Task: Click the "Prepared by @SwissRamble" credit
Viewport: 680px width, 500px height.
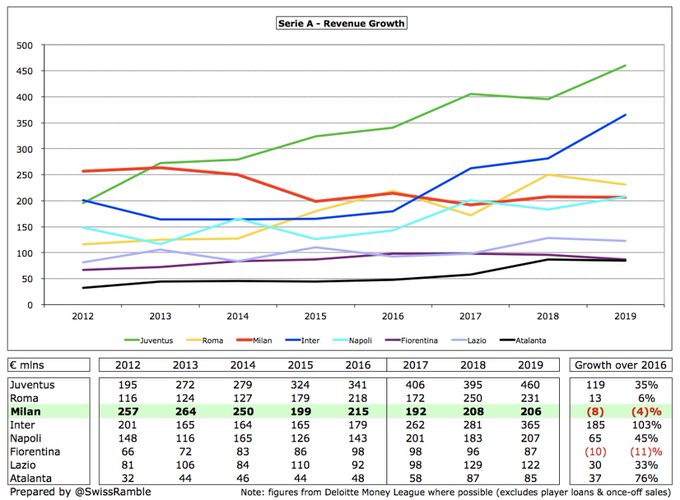Action: 81,492
